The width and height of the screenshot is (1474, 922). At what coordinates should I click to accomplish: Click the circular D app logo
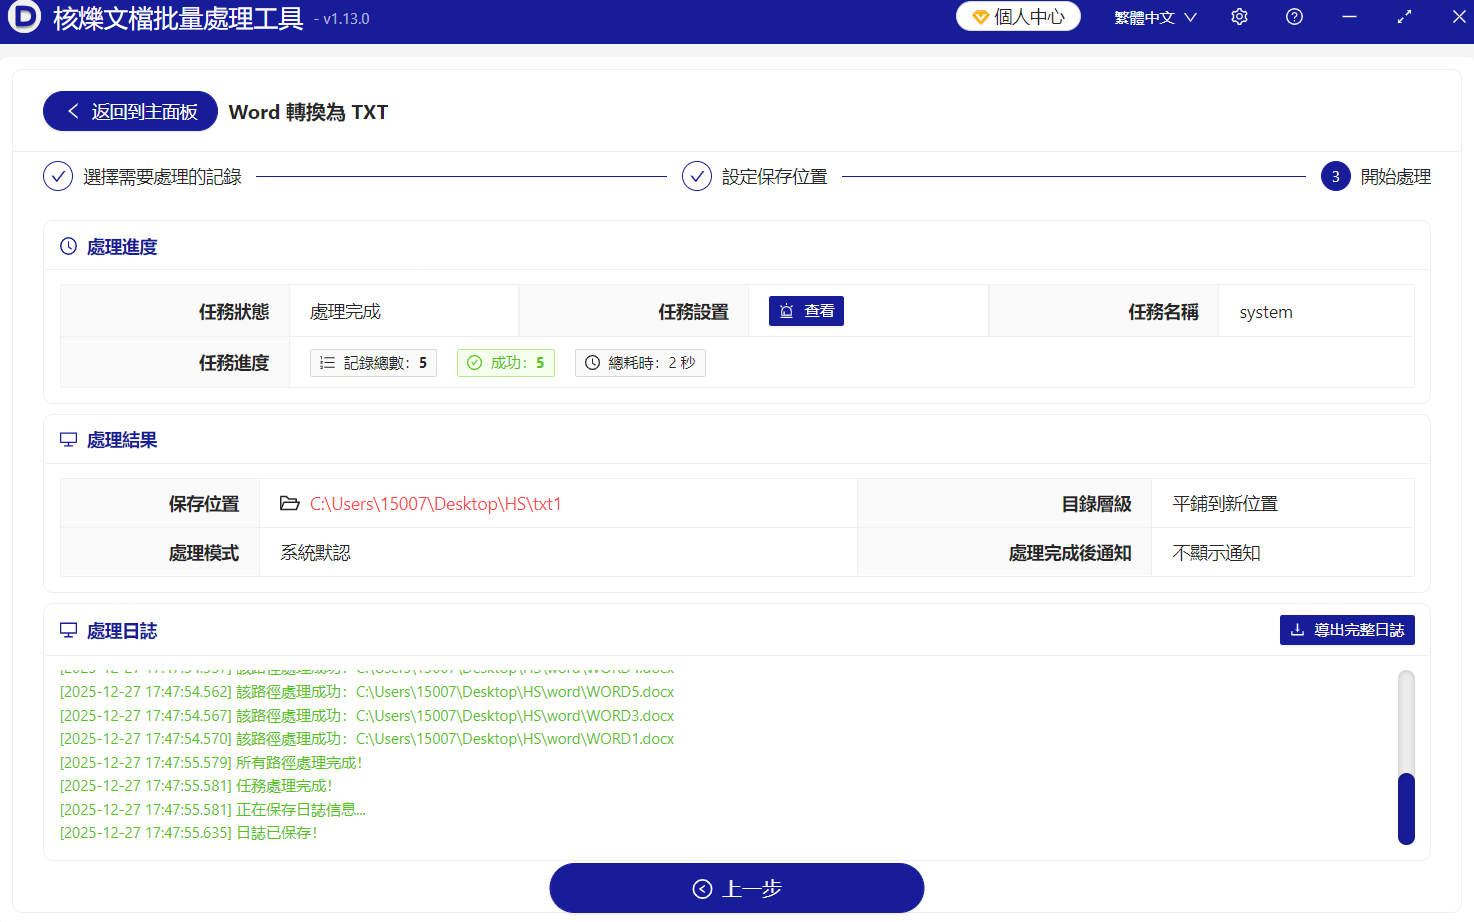[x=24, y=17]
